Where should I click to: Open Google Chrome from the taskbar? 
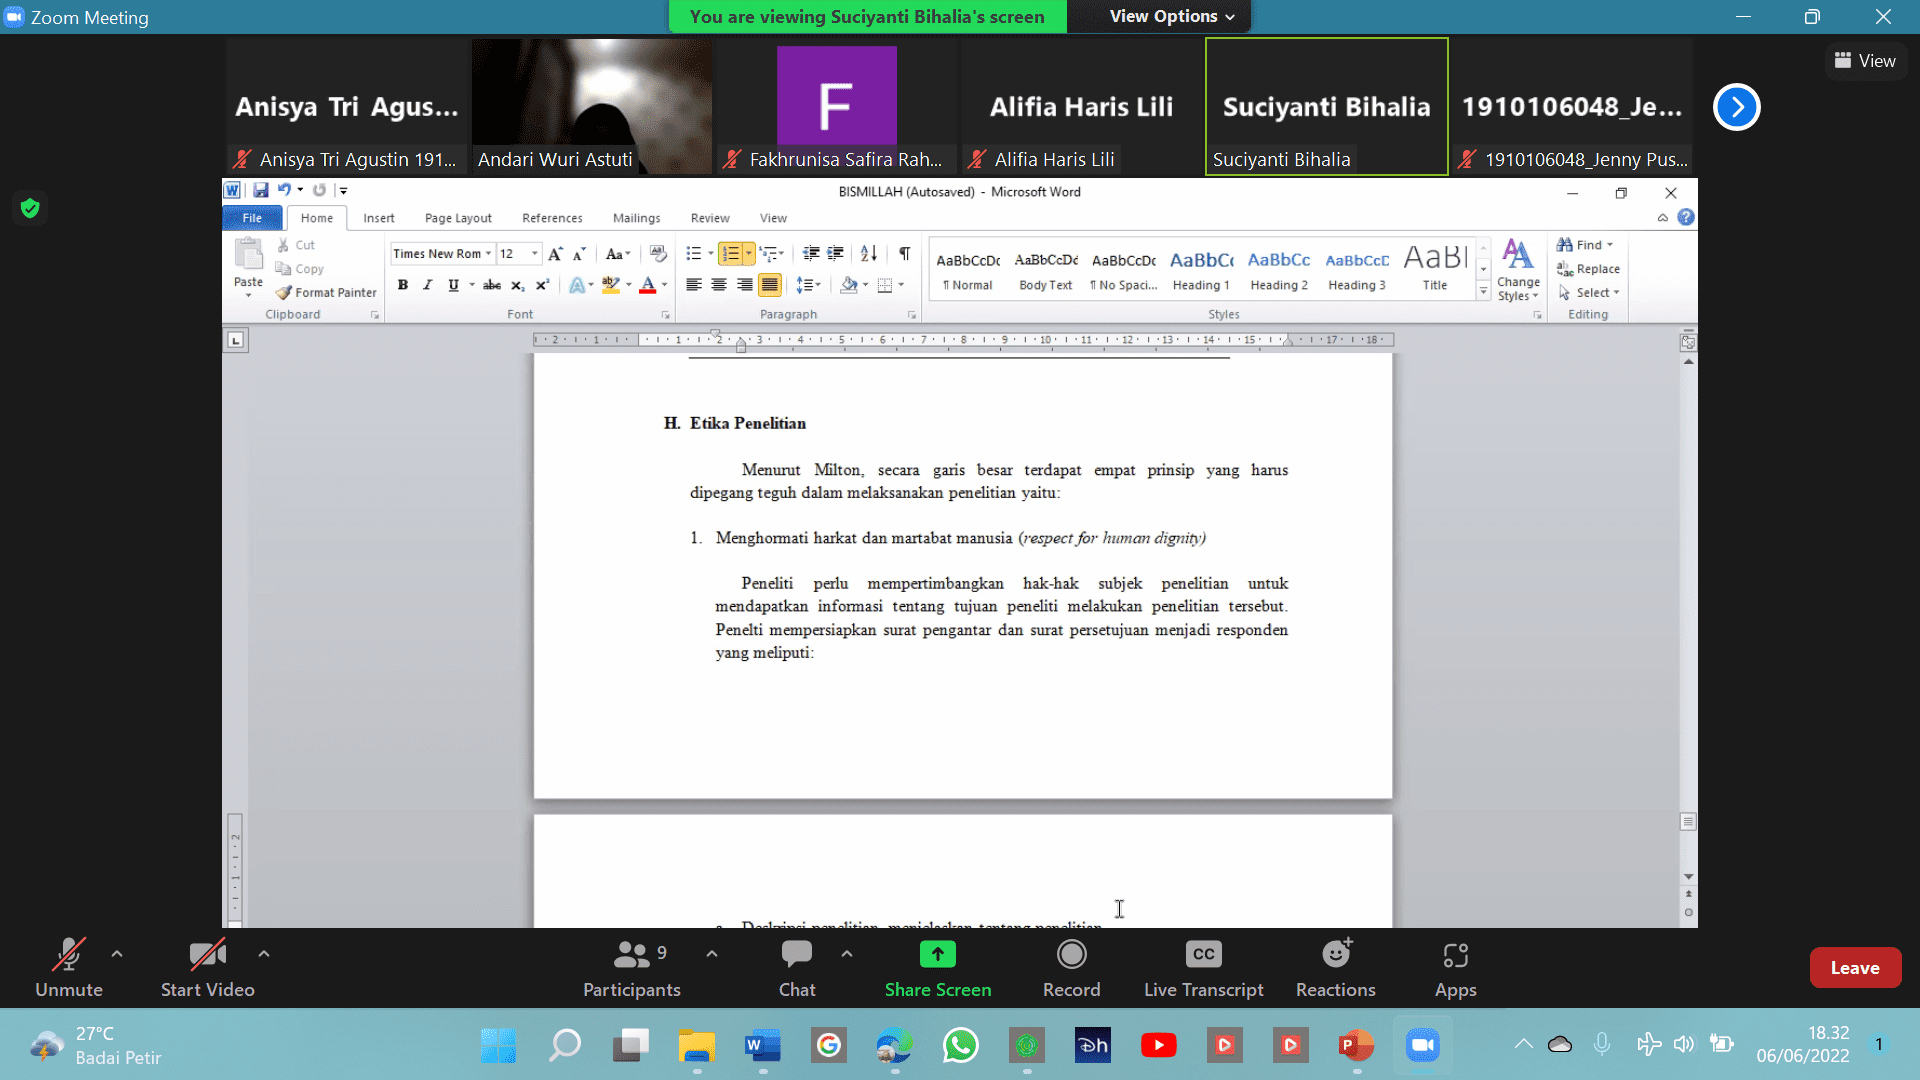point(829,1046)
